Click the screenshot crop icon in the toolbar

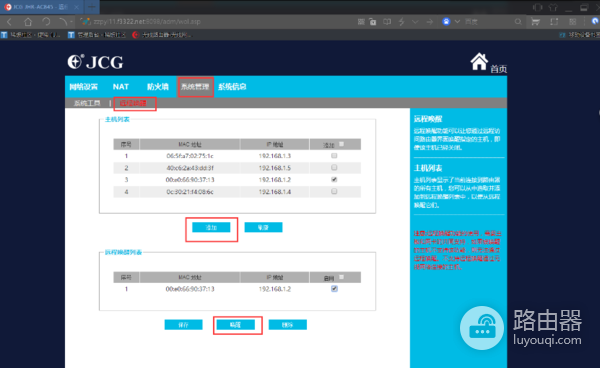(x=554, y=22)
